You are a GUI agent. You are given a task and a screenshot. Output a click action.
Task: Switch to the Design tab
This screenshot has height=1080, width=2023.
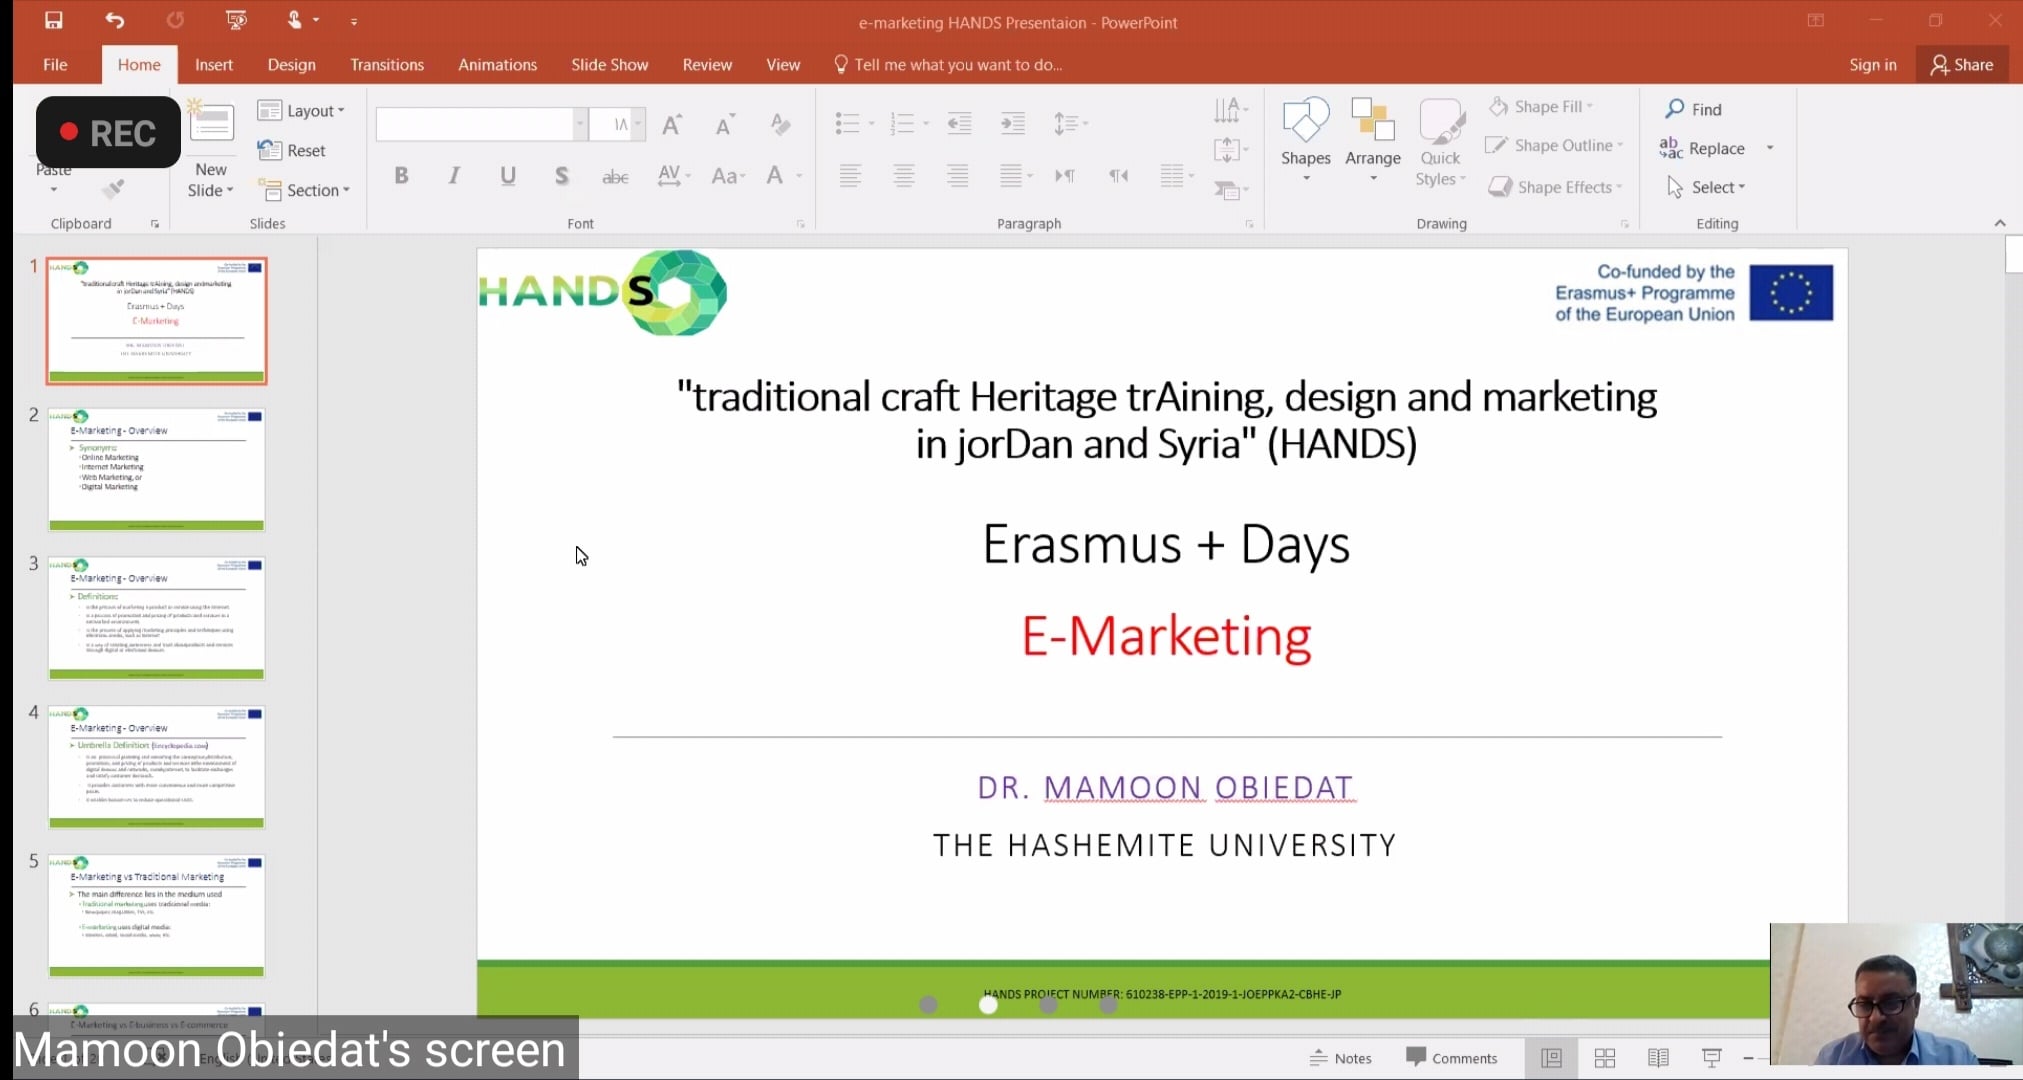point(291,64)
